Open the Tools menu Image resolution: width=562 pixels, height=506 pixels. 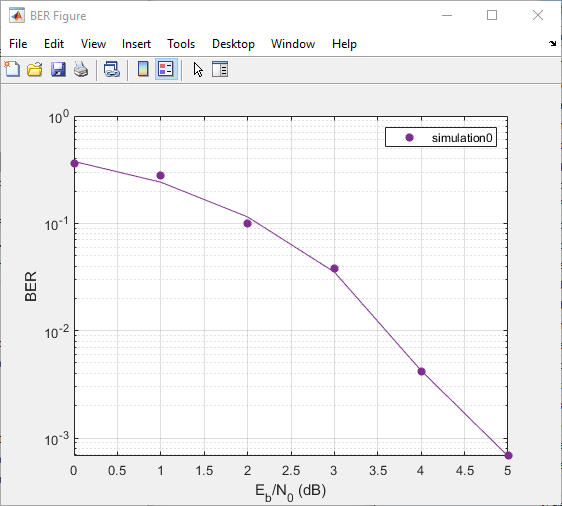pos(181,44)
